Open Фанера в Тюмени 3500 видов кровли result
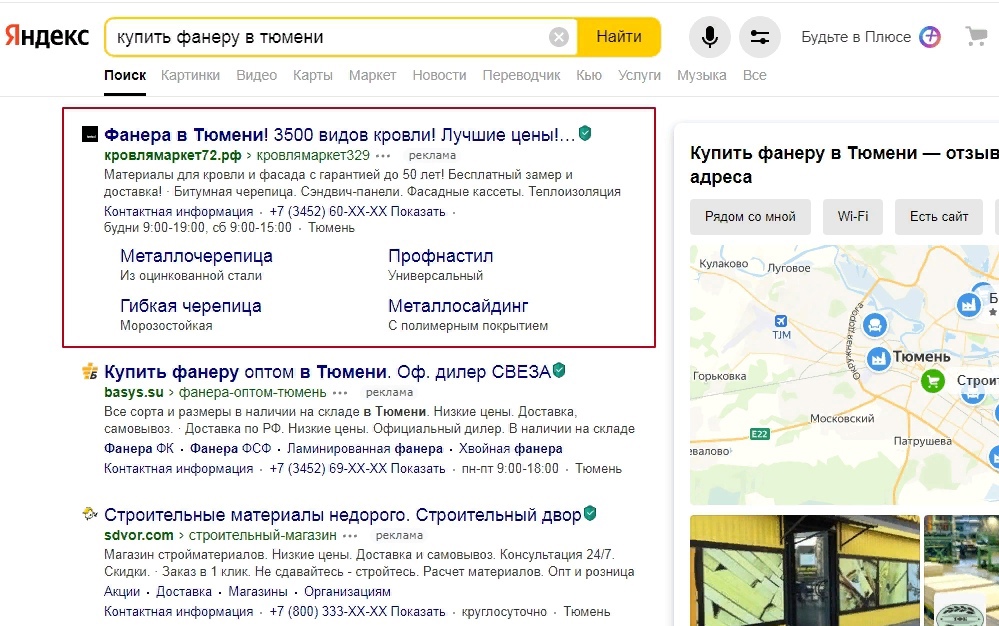 click(x=340, y=134)
